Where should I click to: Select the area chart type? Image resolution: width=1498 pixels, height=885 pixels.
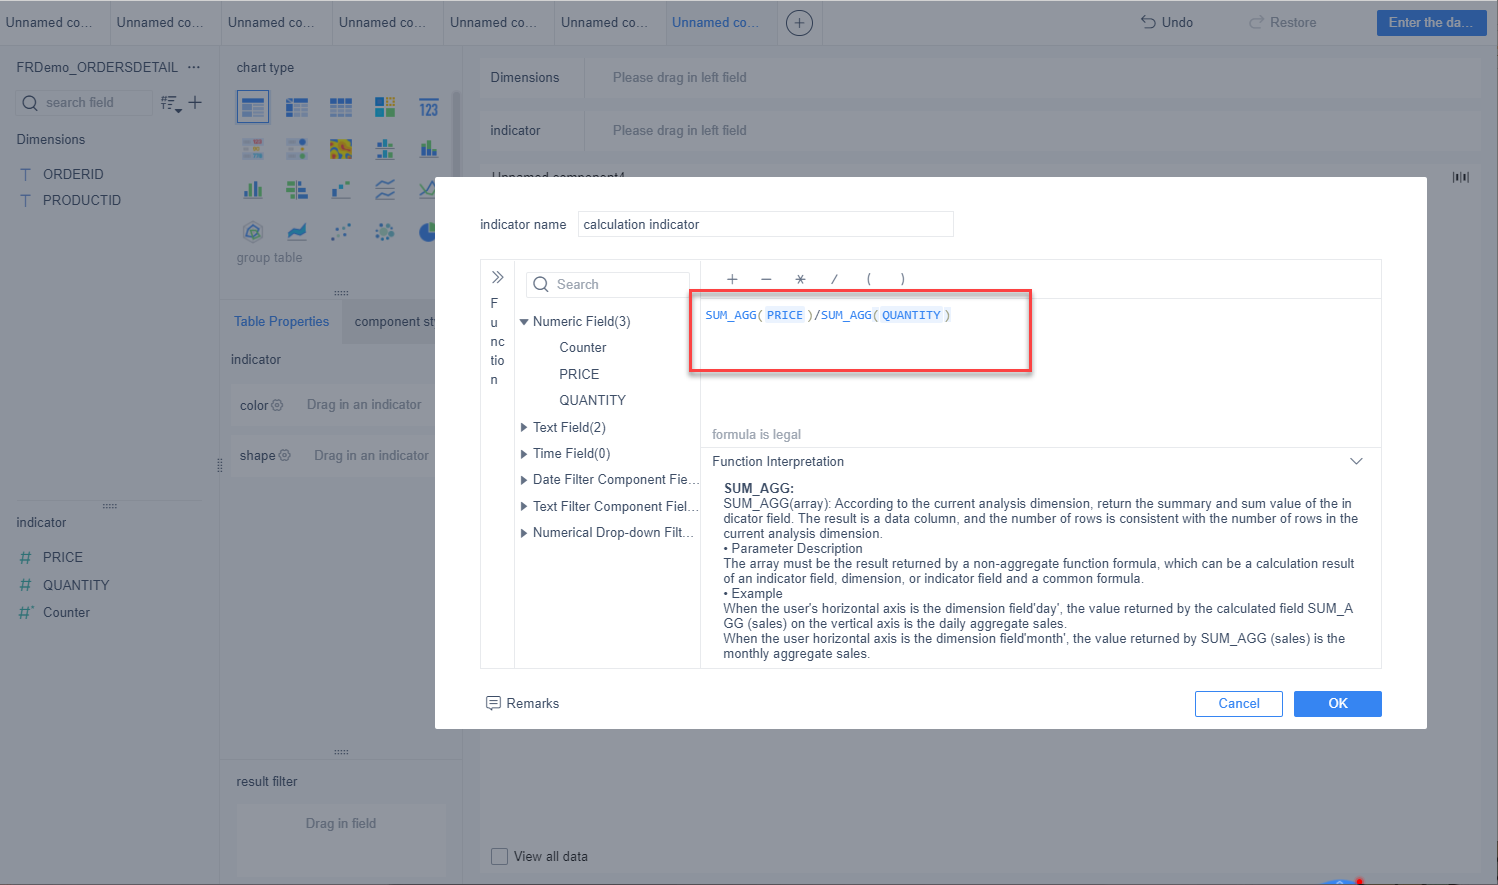(297, 231)
